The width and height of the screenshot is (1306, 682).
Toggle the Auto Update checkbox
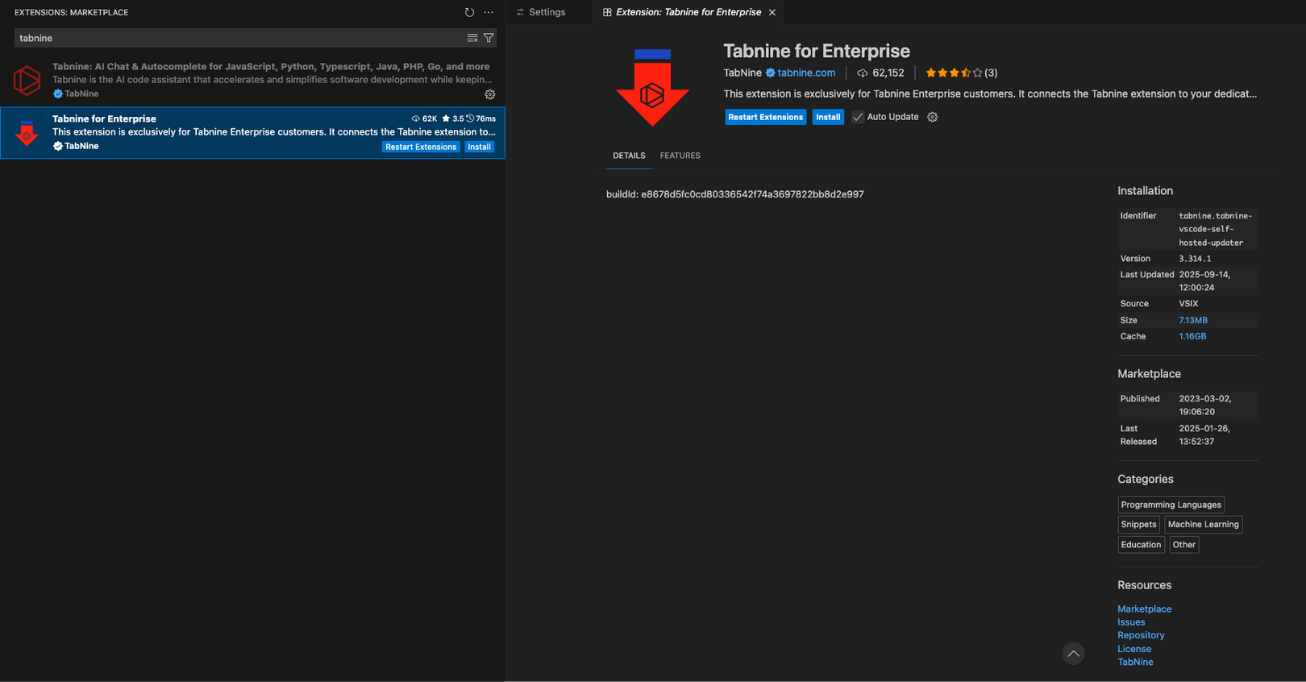coord(858,117)
